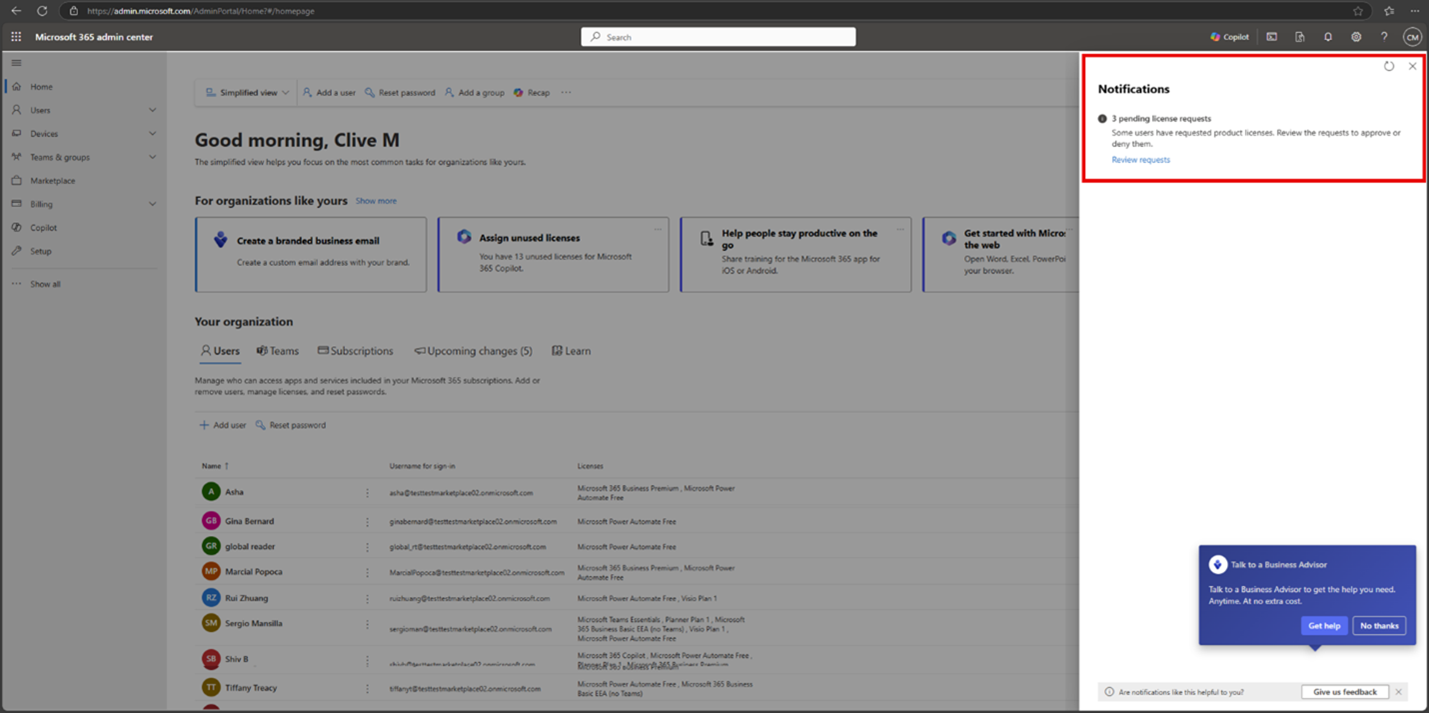Click the Review requests link
The image size is (1429, 713).
pyautogui.click(x=1141, y=160)
